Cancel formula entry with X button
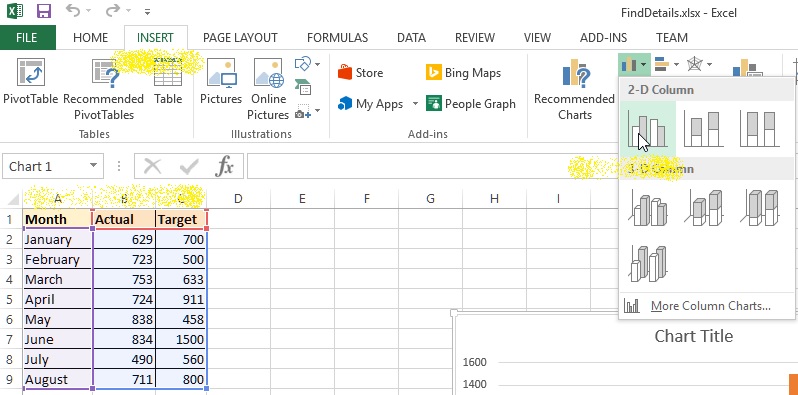798x395 pixels. (x=153, y=166)
